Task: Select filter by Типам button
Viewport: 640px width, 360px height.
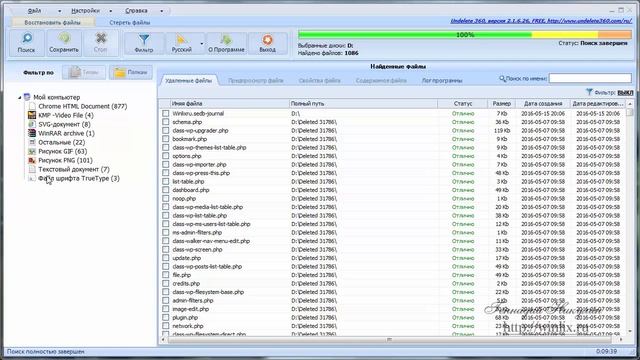Action: pyautogui.click(x=84, y=73)
